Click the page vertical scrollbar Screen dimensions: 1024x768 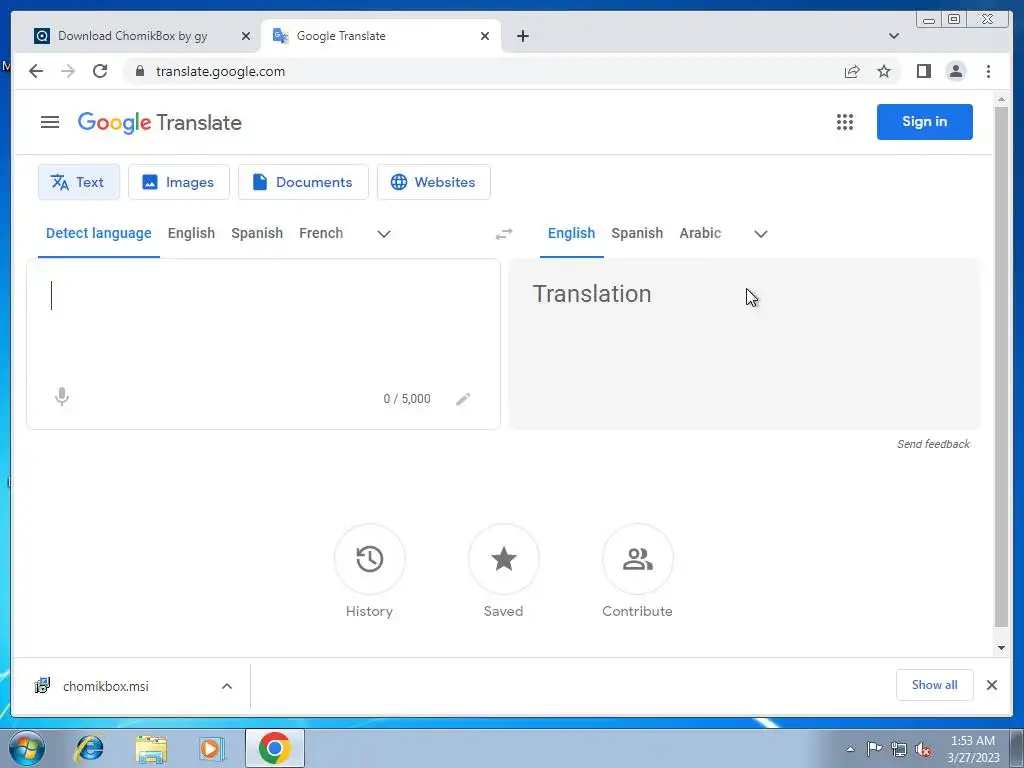point(1000,366)
